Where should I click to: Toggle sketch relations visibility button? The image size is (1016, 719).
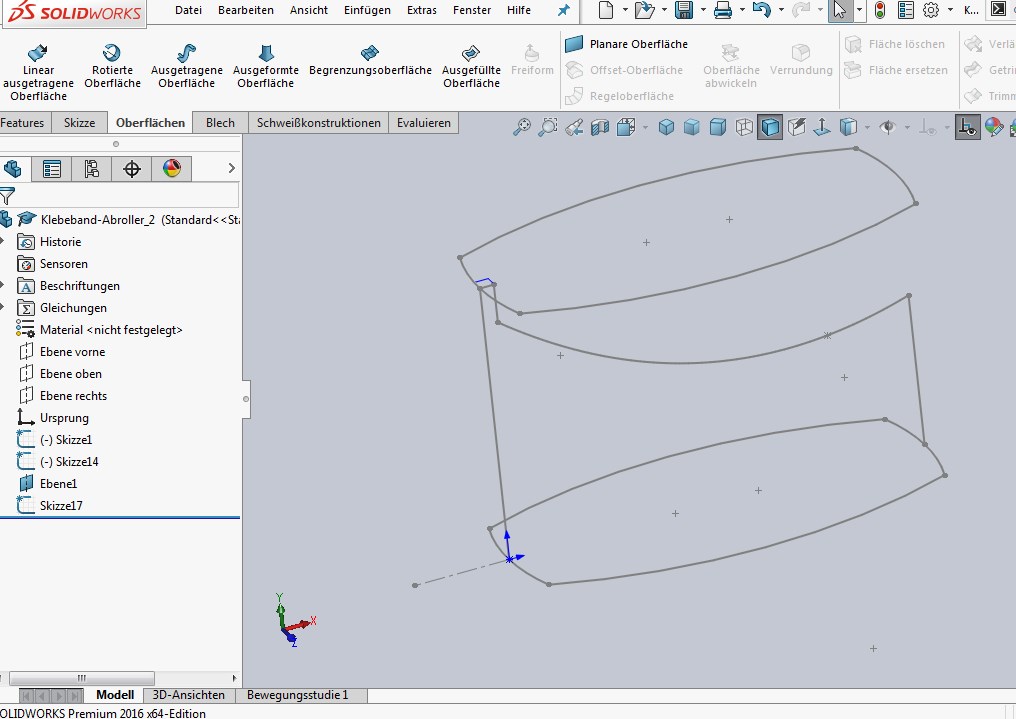point(967,127)
